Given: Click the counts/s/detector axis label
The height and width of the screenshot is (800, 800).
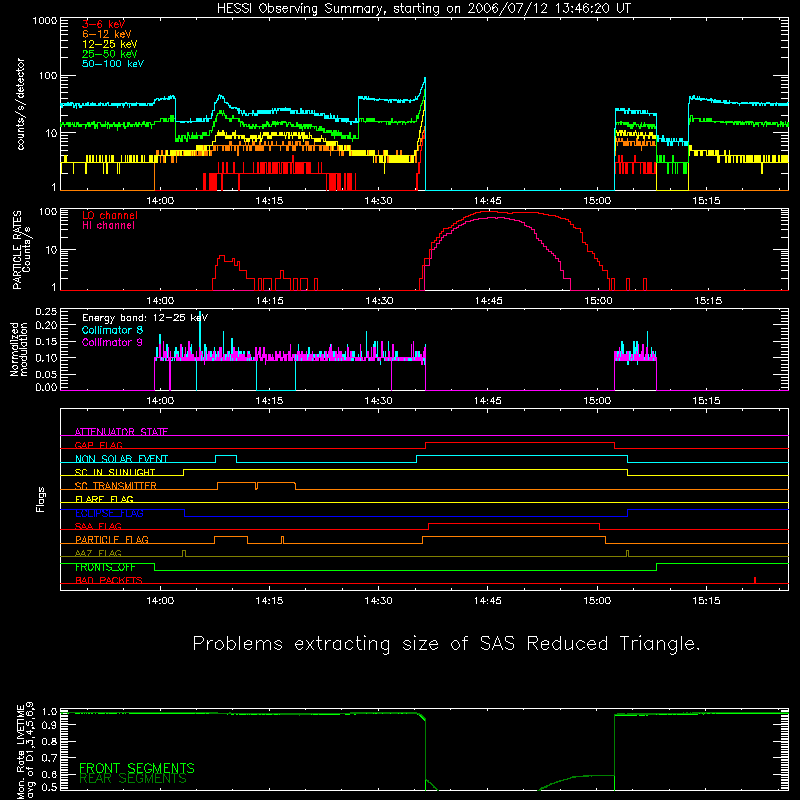Looking at the screenshot, I should coord(20,104).
